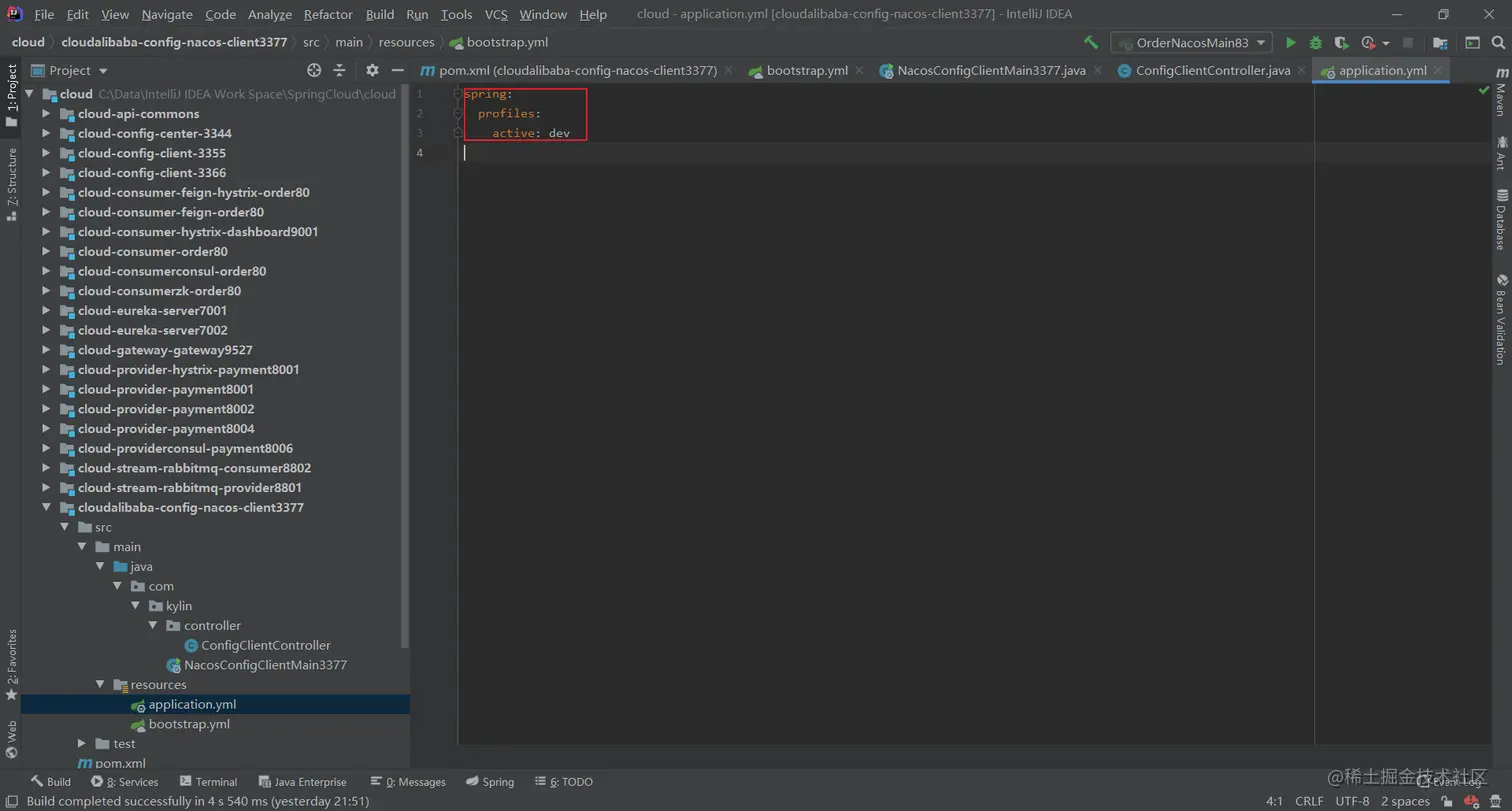Expand cloud-config-center-3344 module
The height and width of the screenshot is (811, 1512).
pos(46,133)
